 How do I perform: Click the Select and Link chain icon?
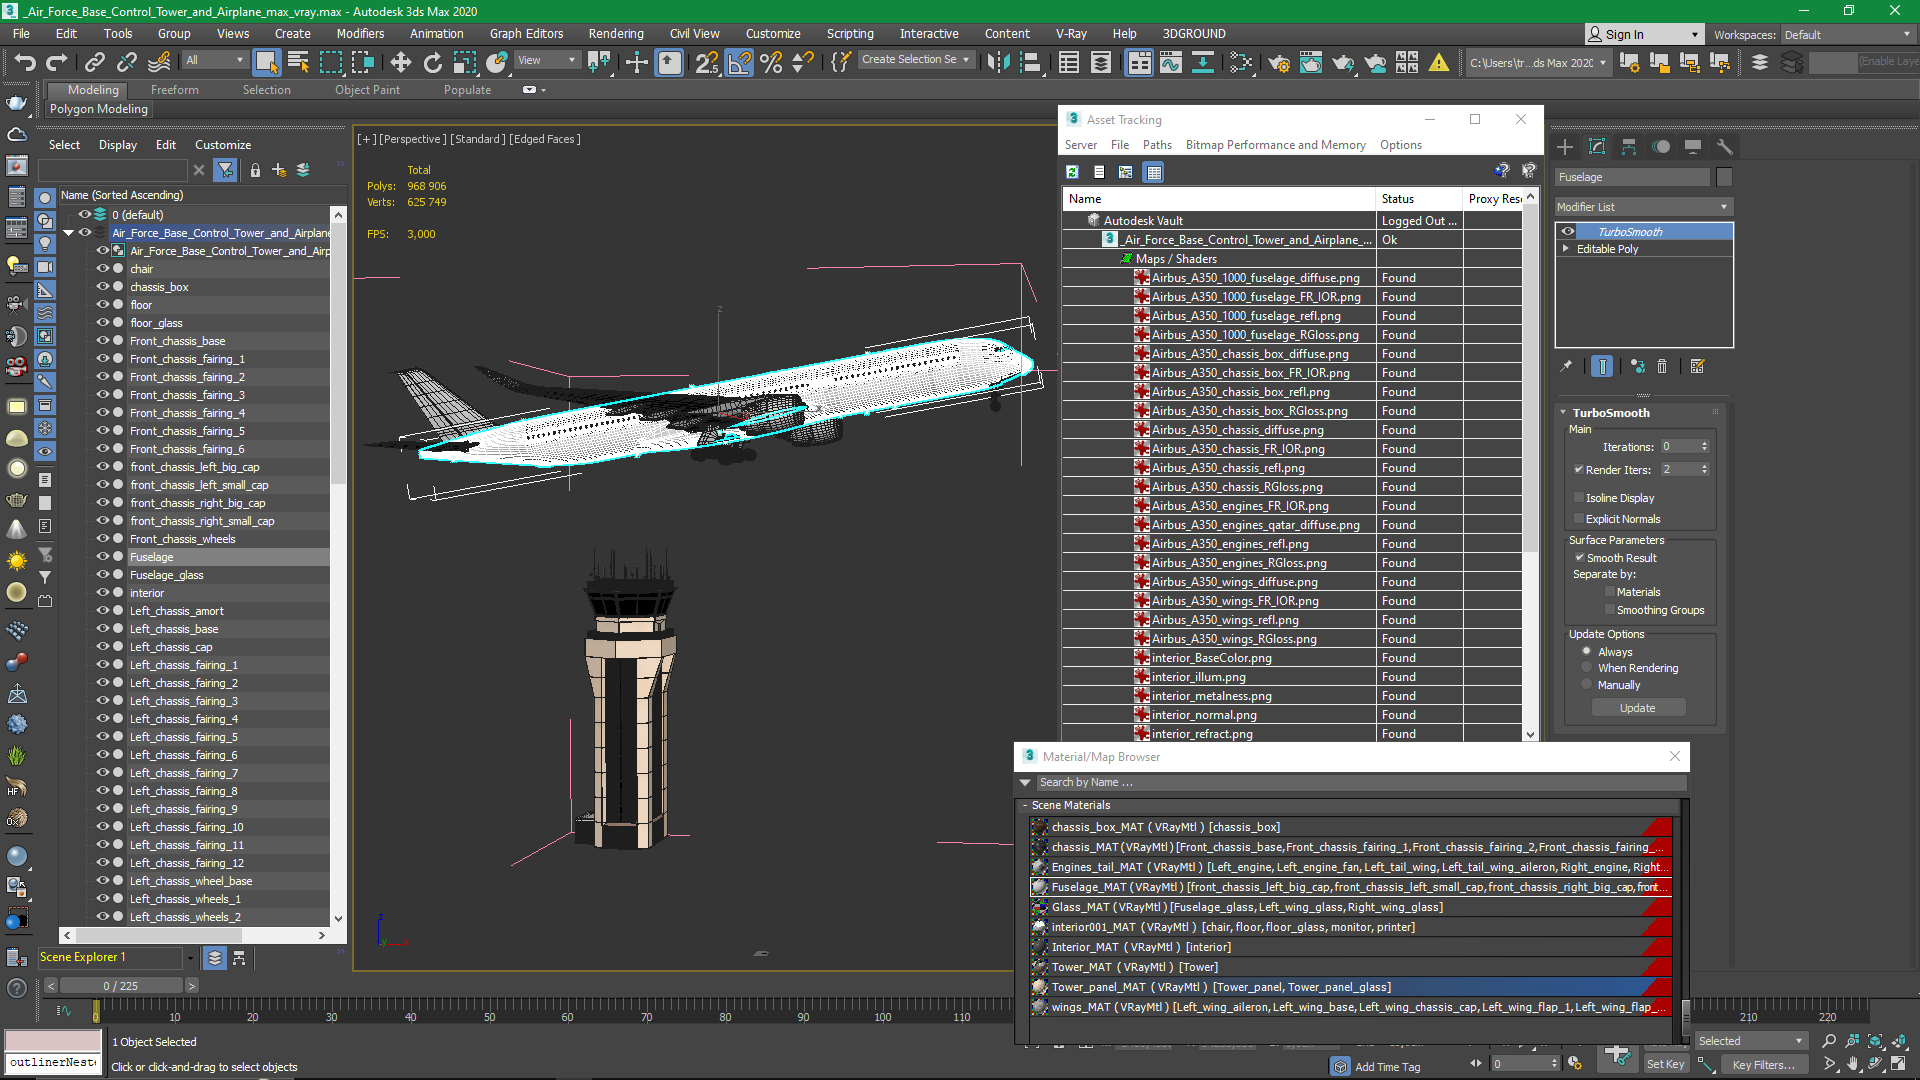95,62
